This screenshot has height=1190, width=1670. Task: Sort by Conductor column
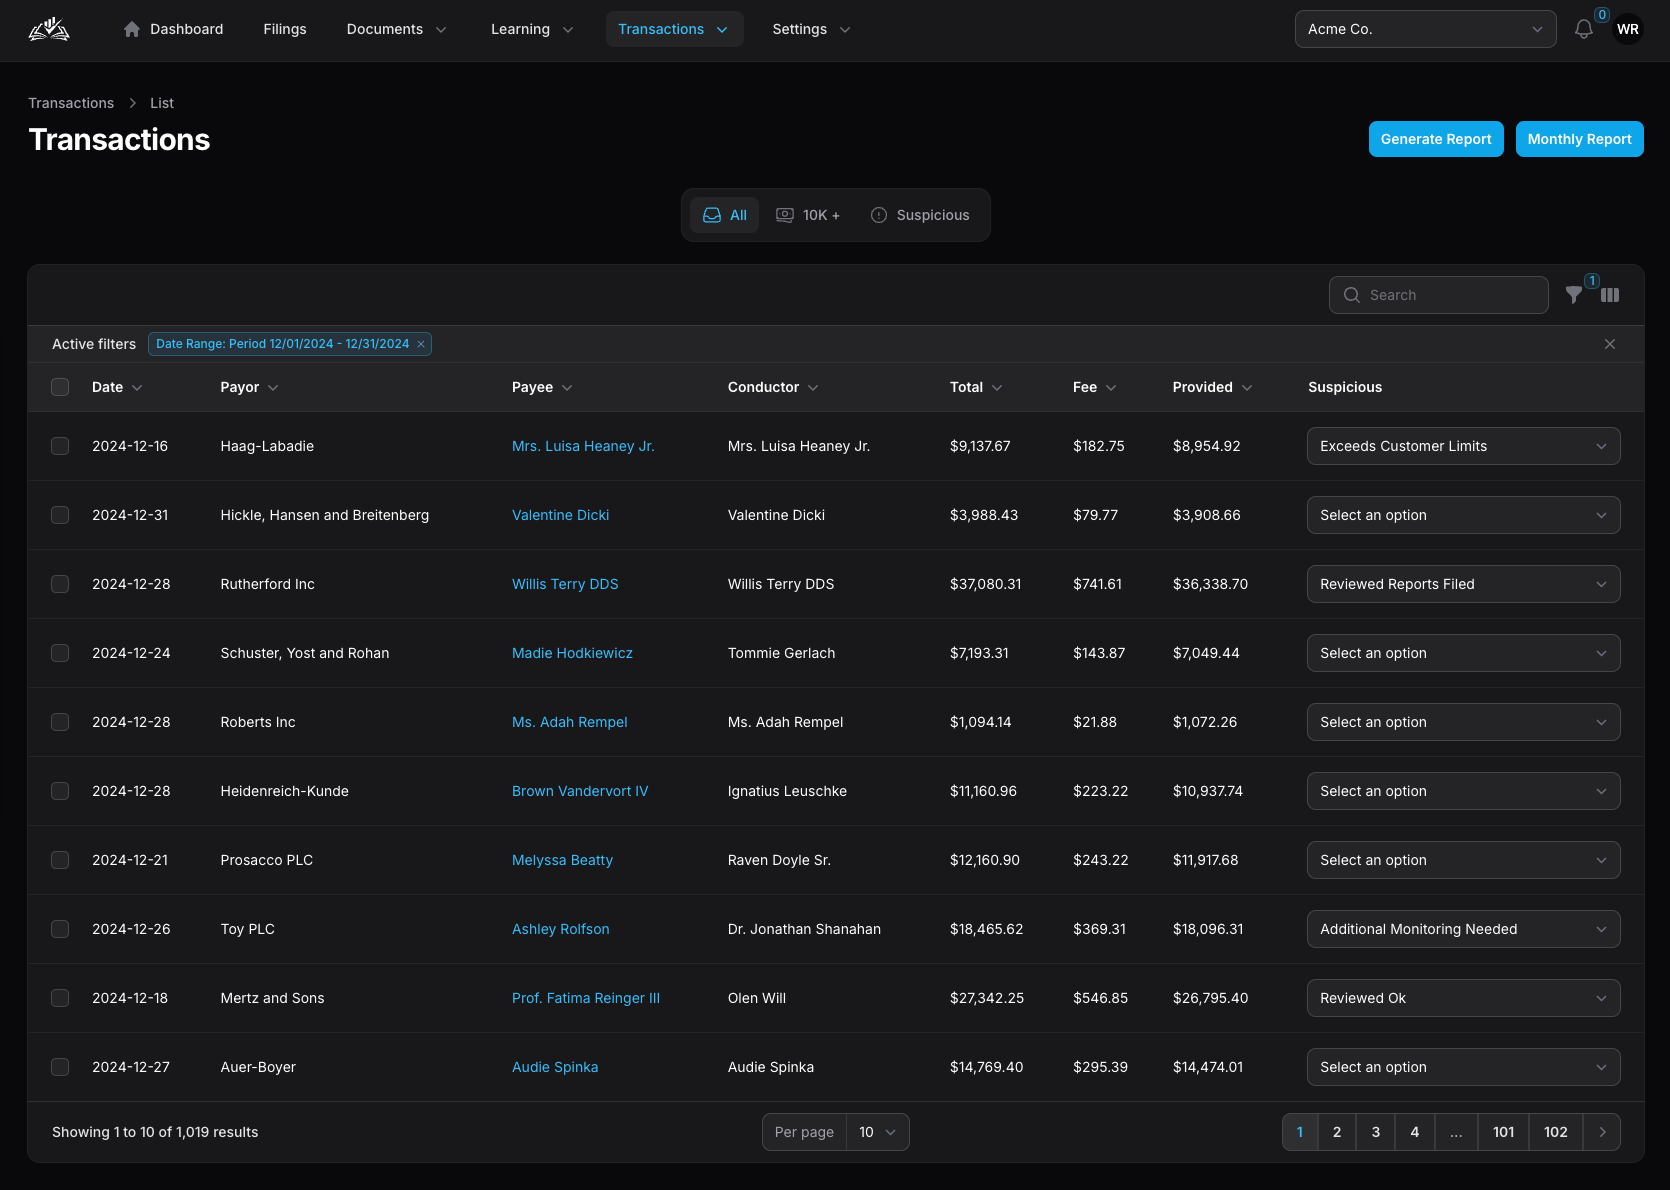pos(773,387)
